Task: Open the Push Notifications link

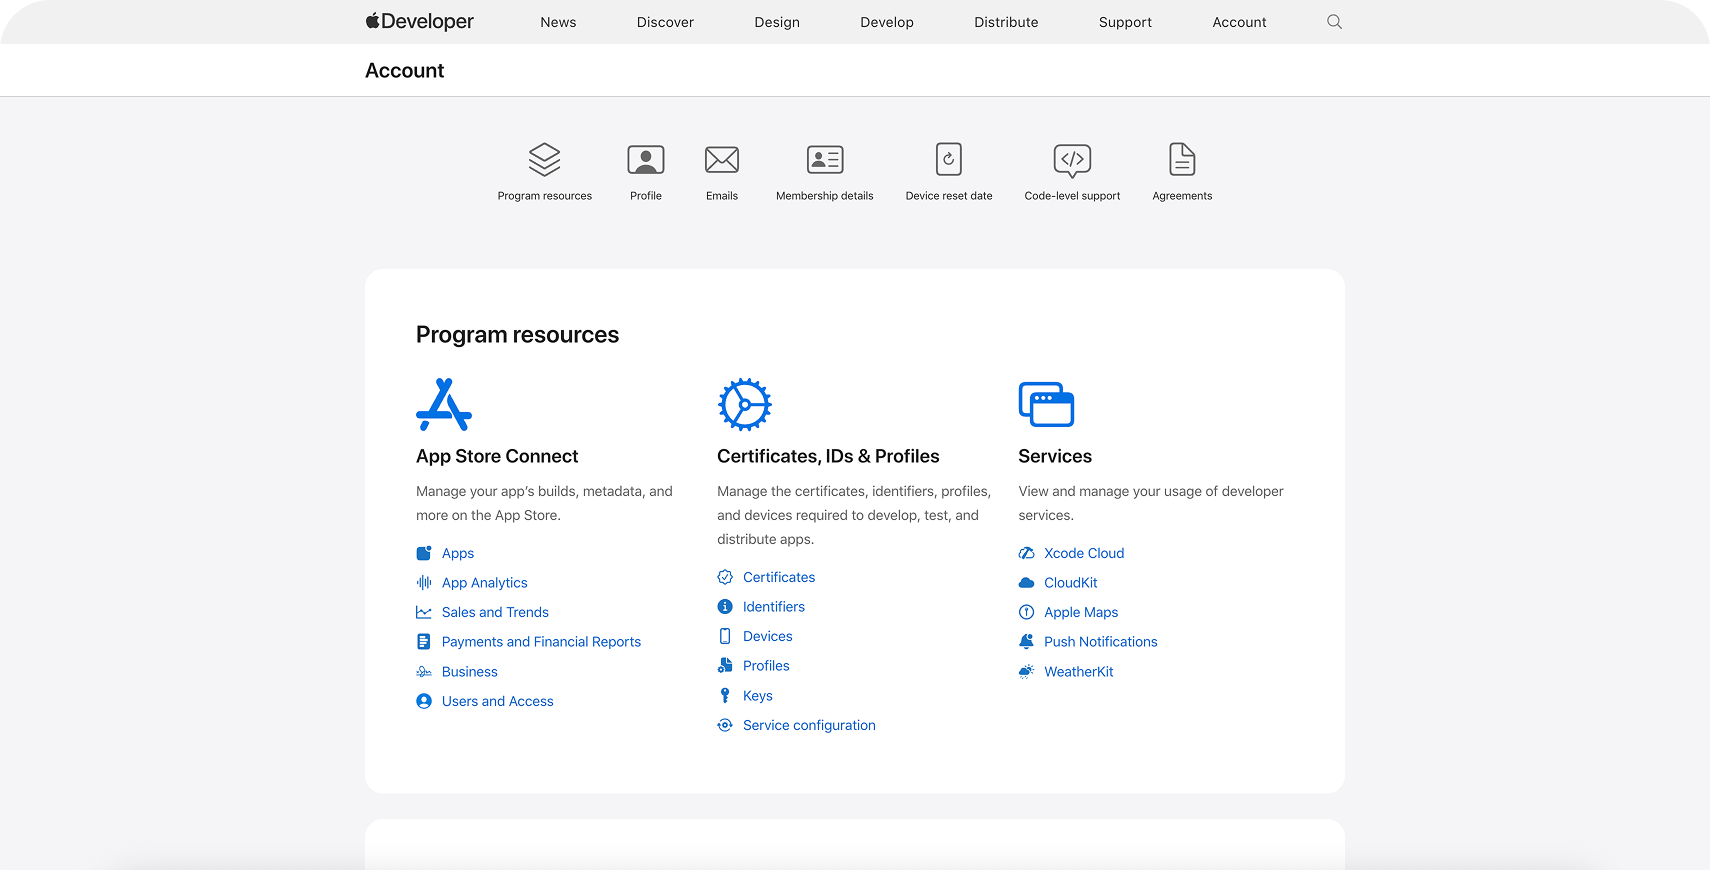Action: tap(1101, 642)
